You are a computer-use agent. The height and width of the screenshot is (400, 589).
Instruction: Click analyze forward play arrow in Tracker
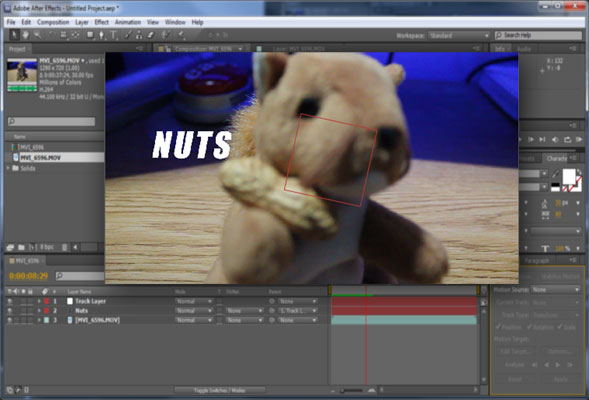558,365
